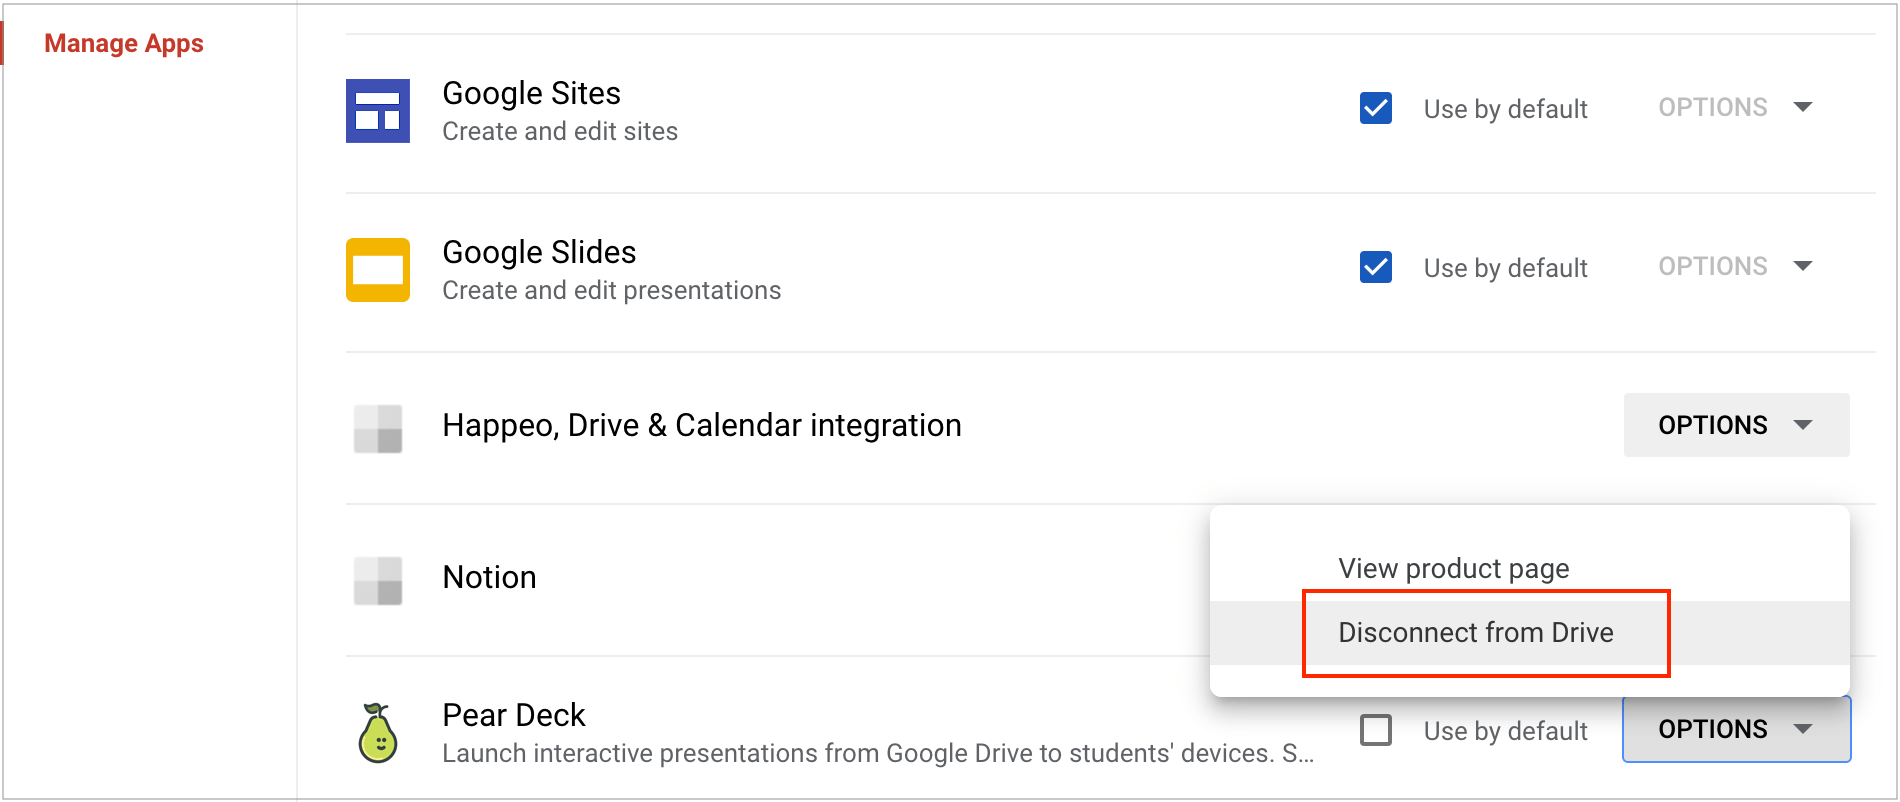
Task: Click the Happeo placeholder app icon
Action: point(378,429)
